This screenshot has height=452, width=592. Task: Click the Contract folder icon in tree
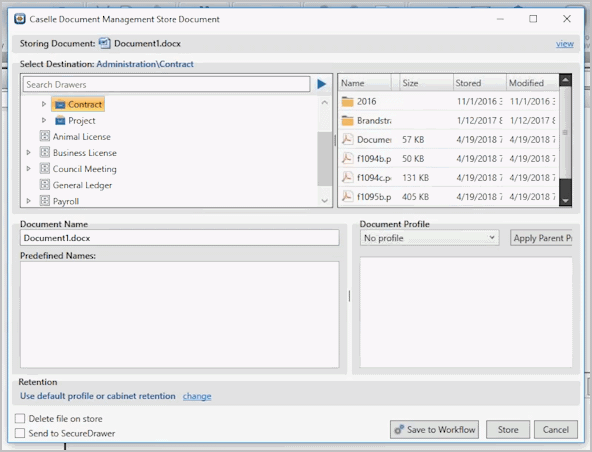[x=60, y=105]
